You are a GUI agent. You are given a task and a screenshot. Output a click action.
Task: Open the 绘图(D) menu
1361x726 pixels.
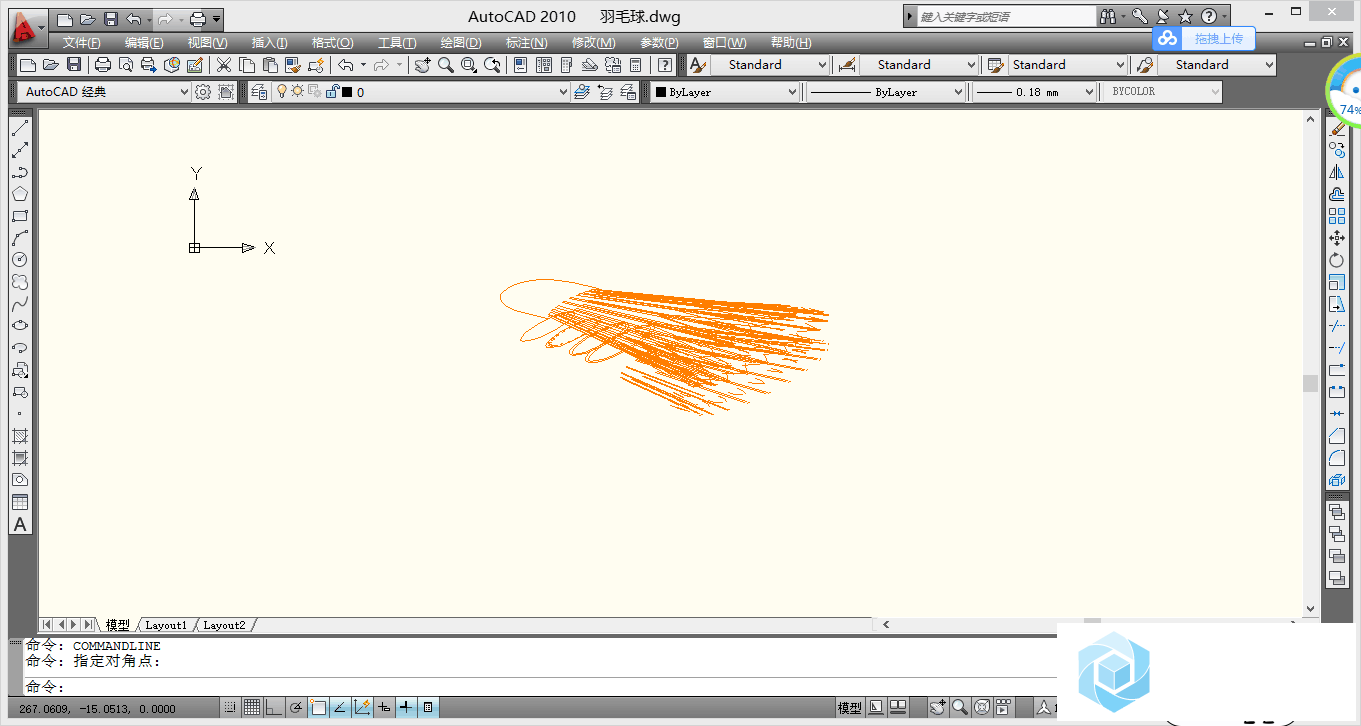point(461,43)
